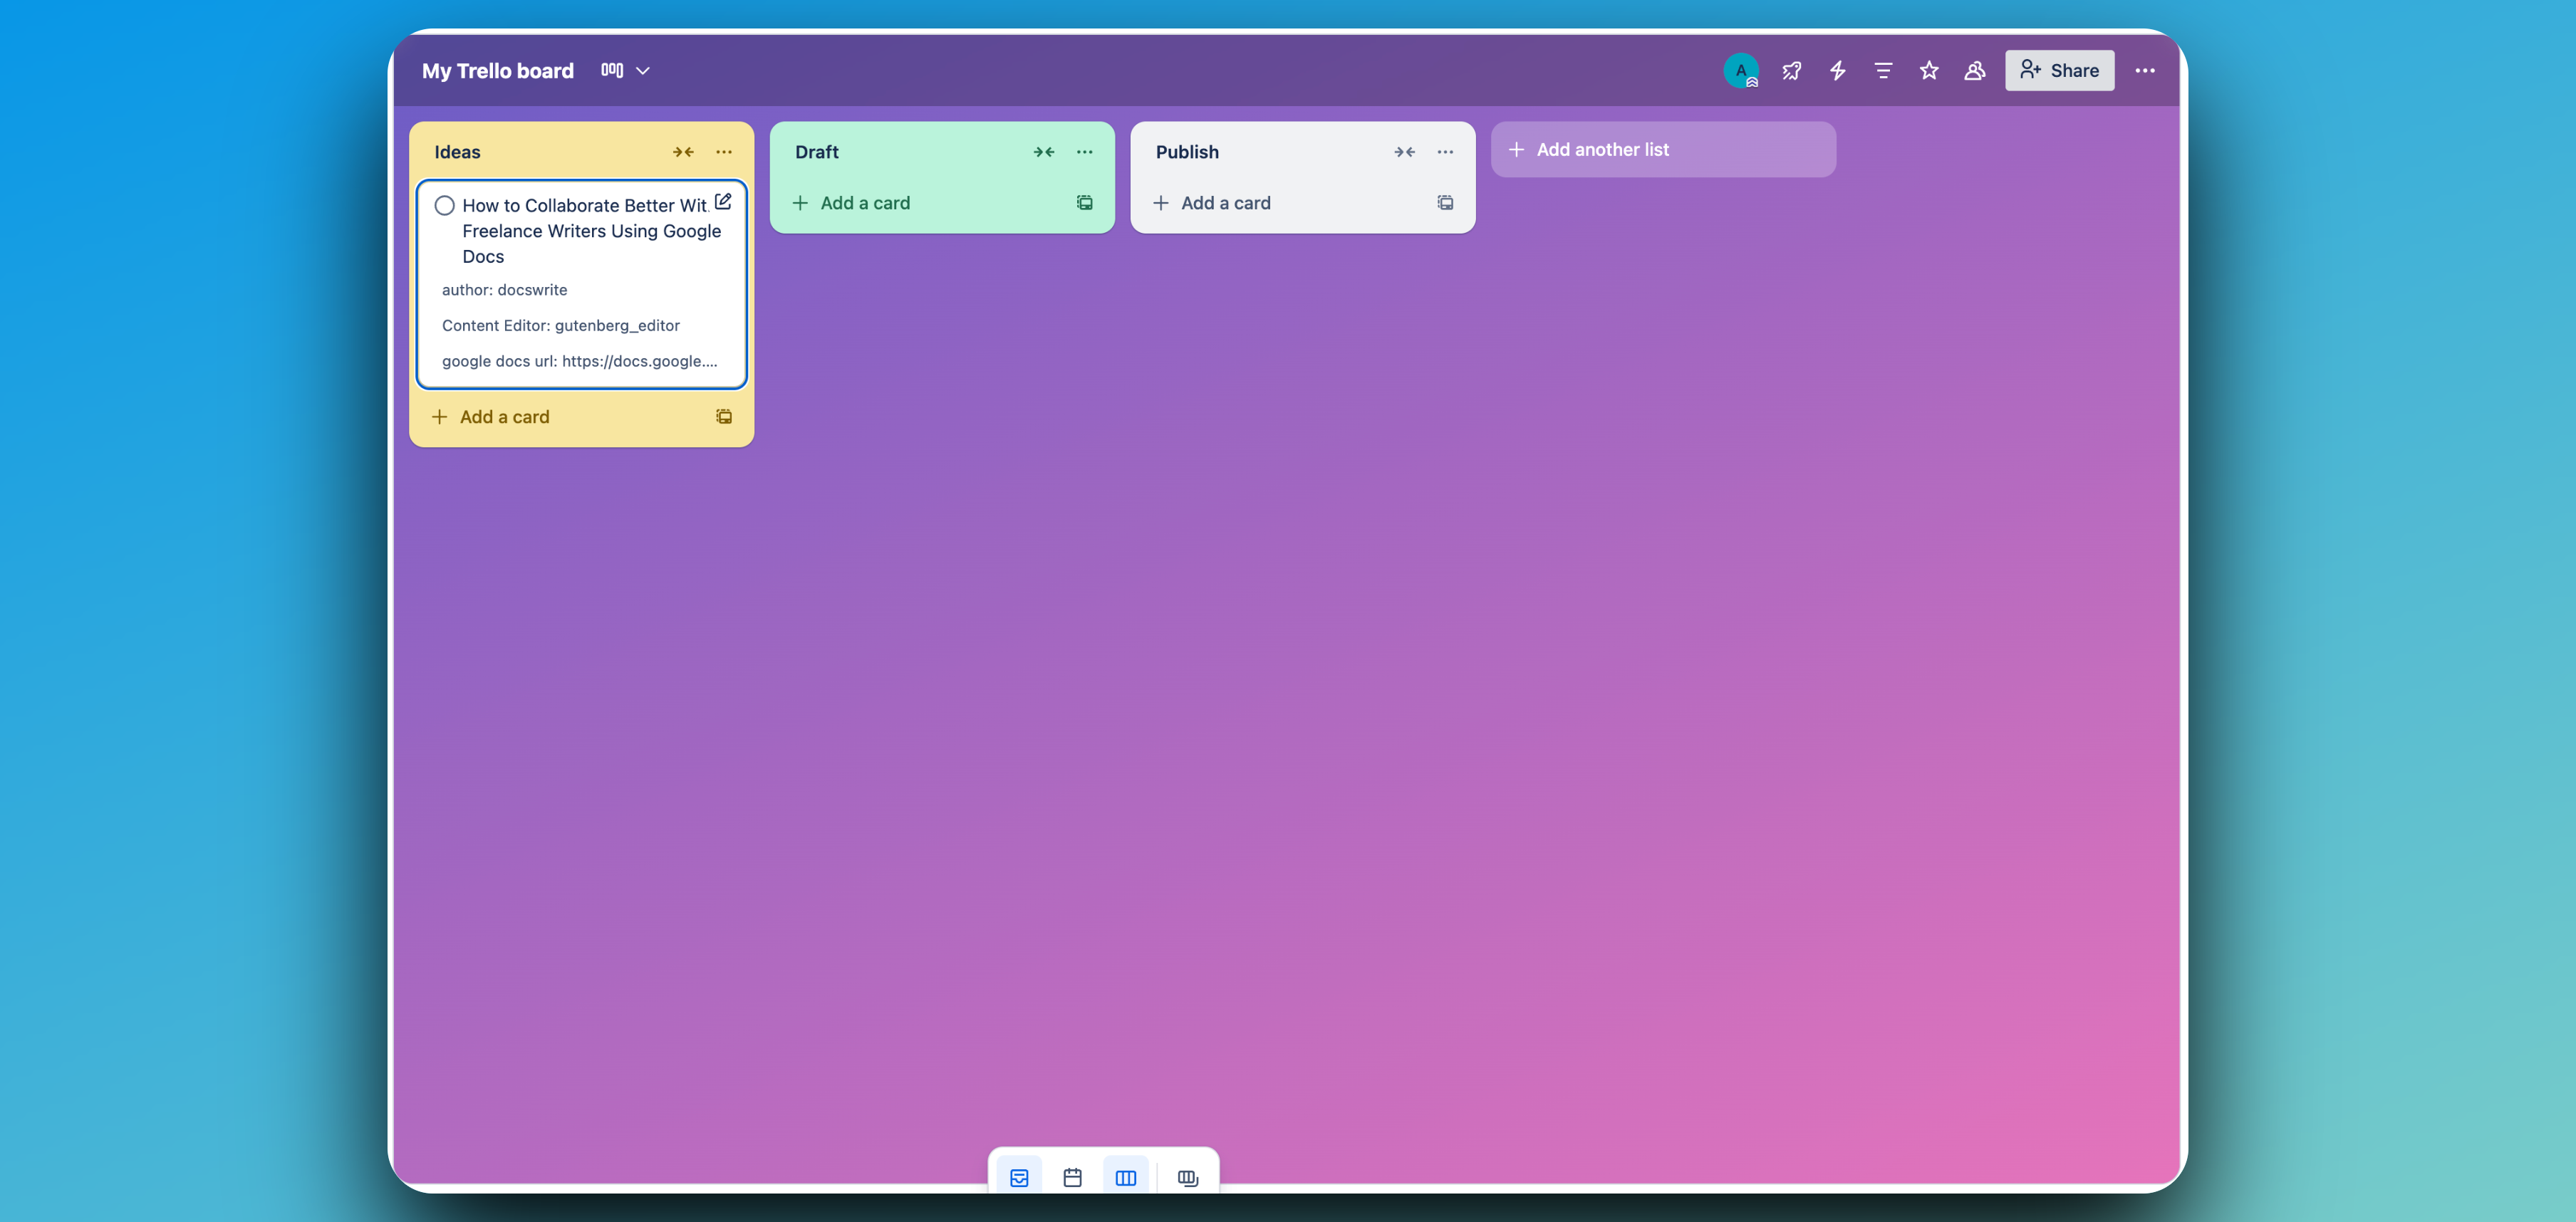This screenshot has width=2576, height=1222.
Task: Open the board menu with three dots
Action: 2145,70
